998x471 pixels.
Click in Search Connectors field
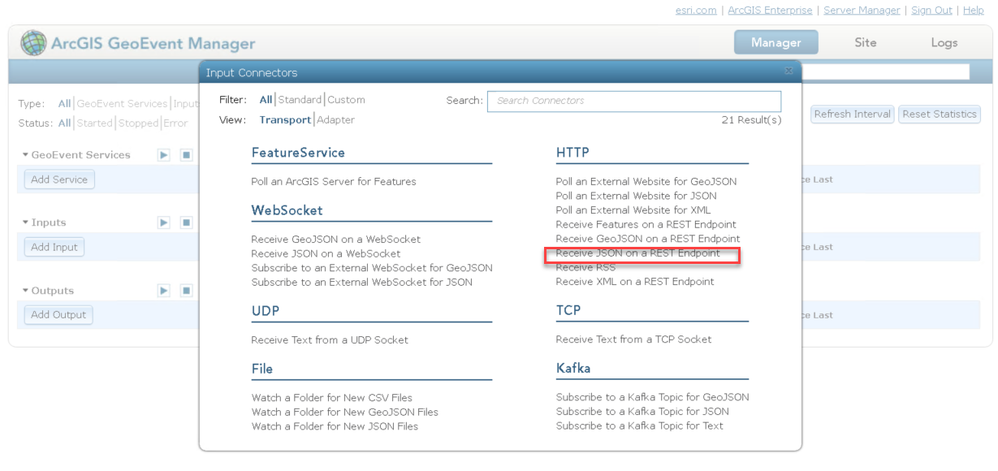634,101
